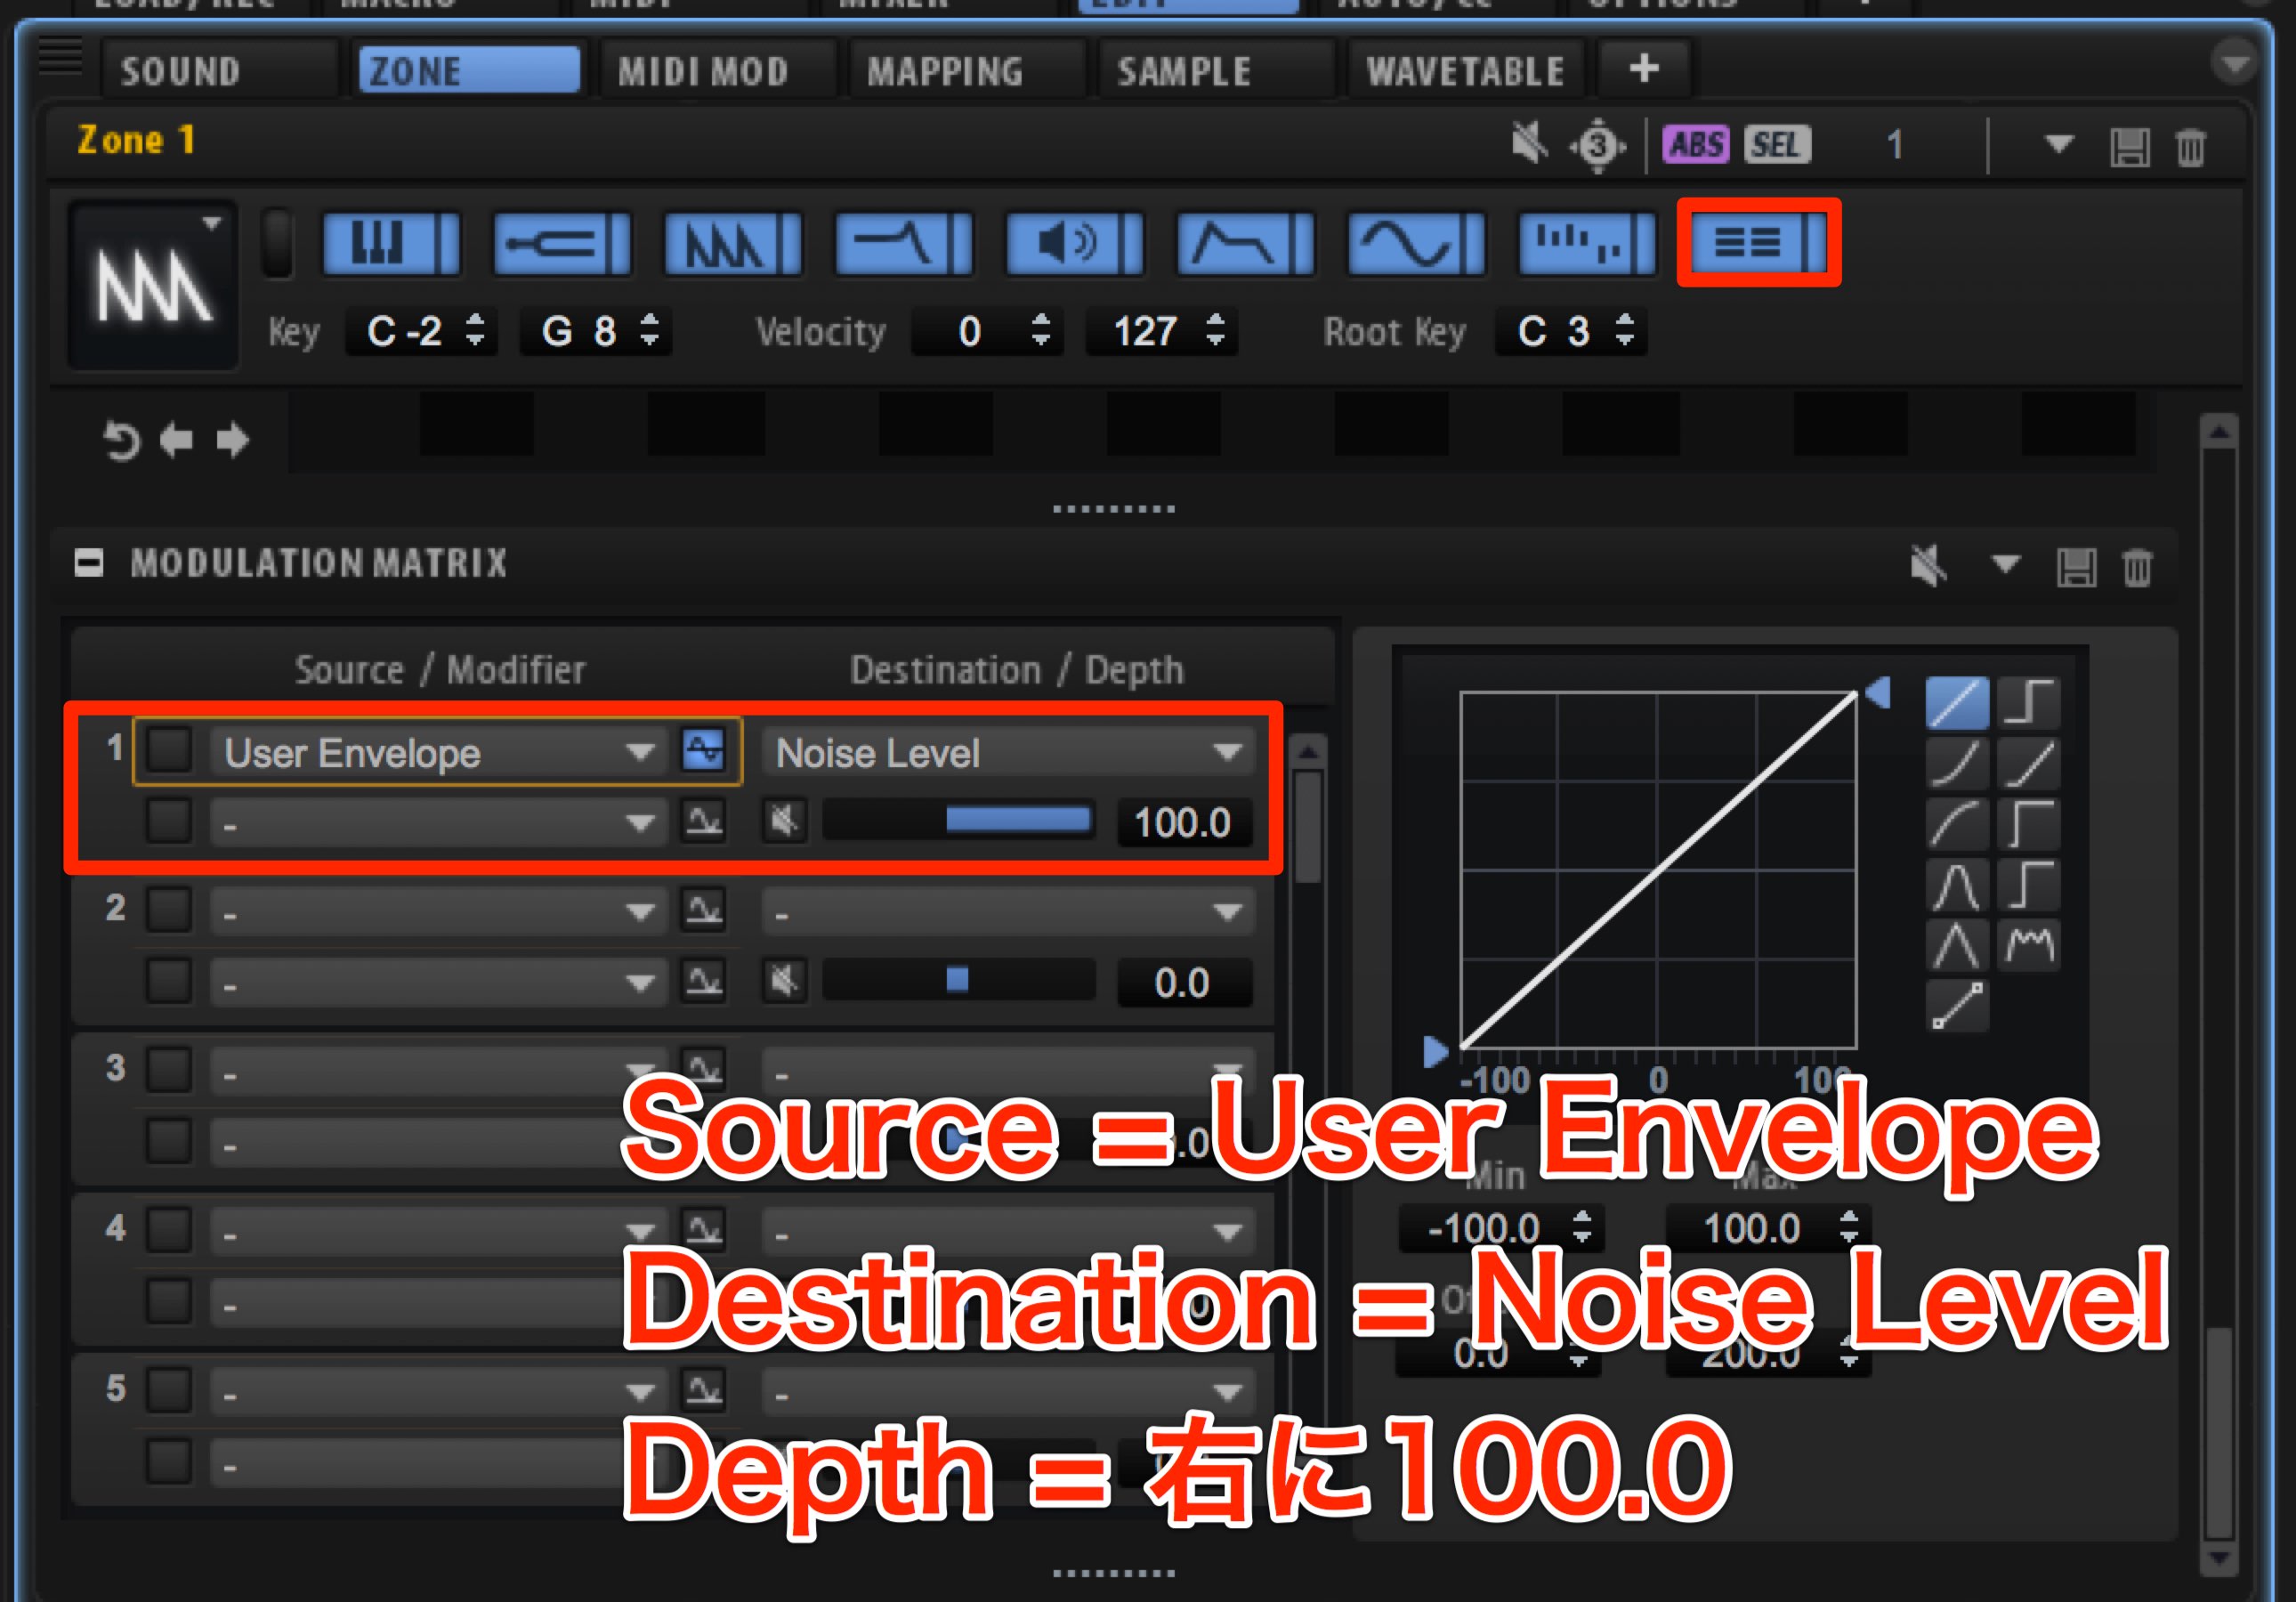
Task: Open the Filter section button
Action: 904,243
